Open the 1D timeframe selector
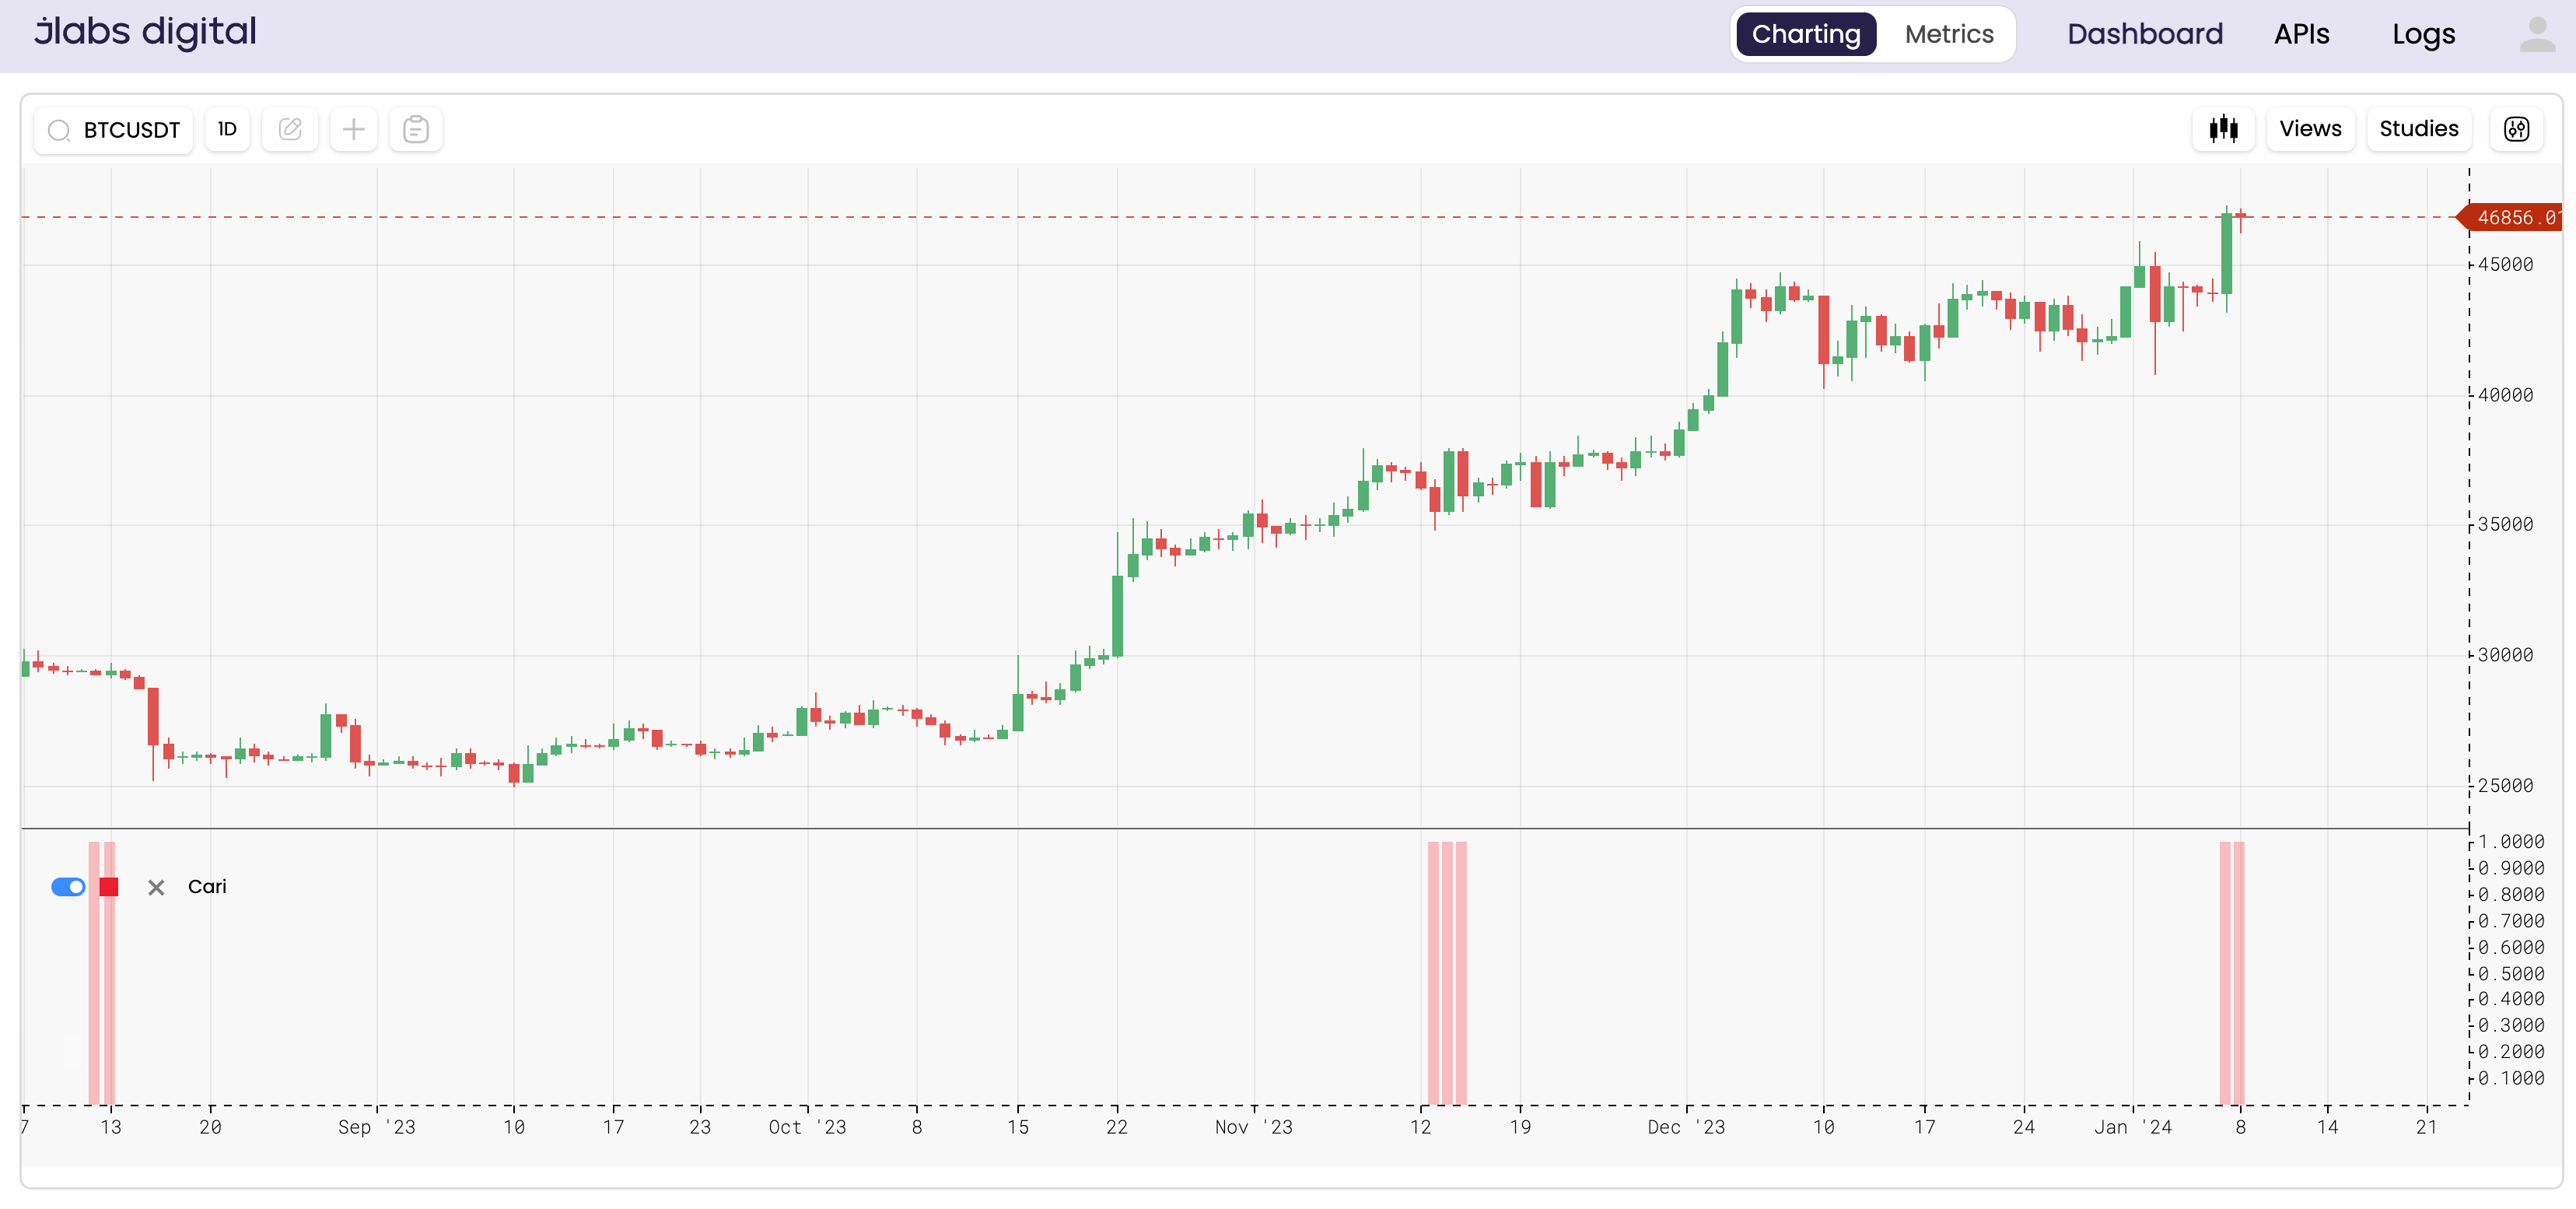 [x=227, y=129]
